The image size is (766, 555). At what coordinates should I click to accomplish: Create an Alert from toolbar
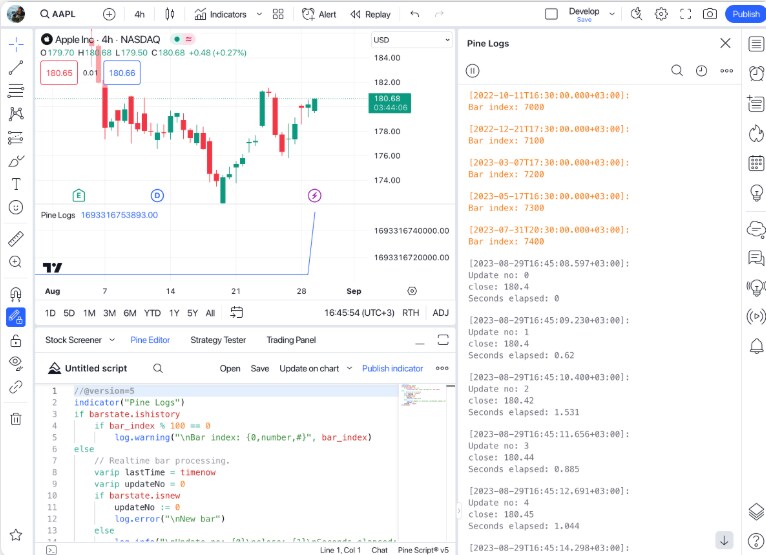319,15
